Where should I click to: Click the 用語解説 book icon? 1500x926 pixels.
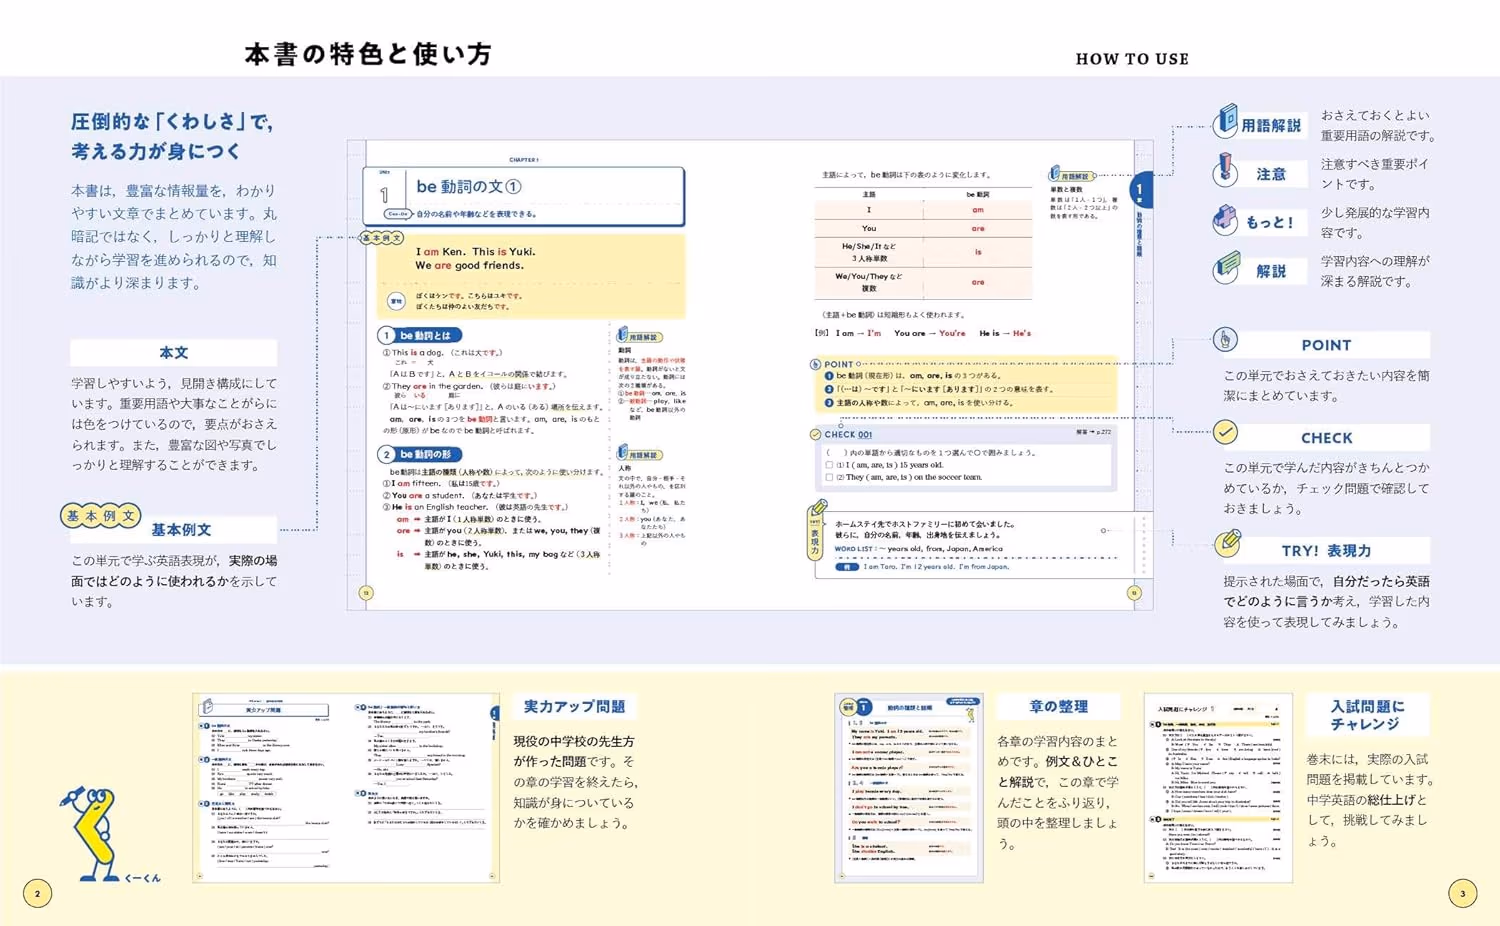pyautogui.click(x=1226, y=122)
